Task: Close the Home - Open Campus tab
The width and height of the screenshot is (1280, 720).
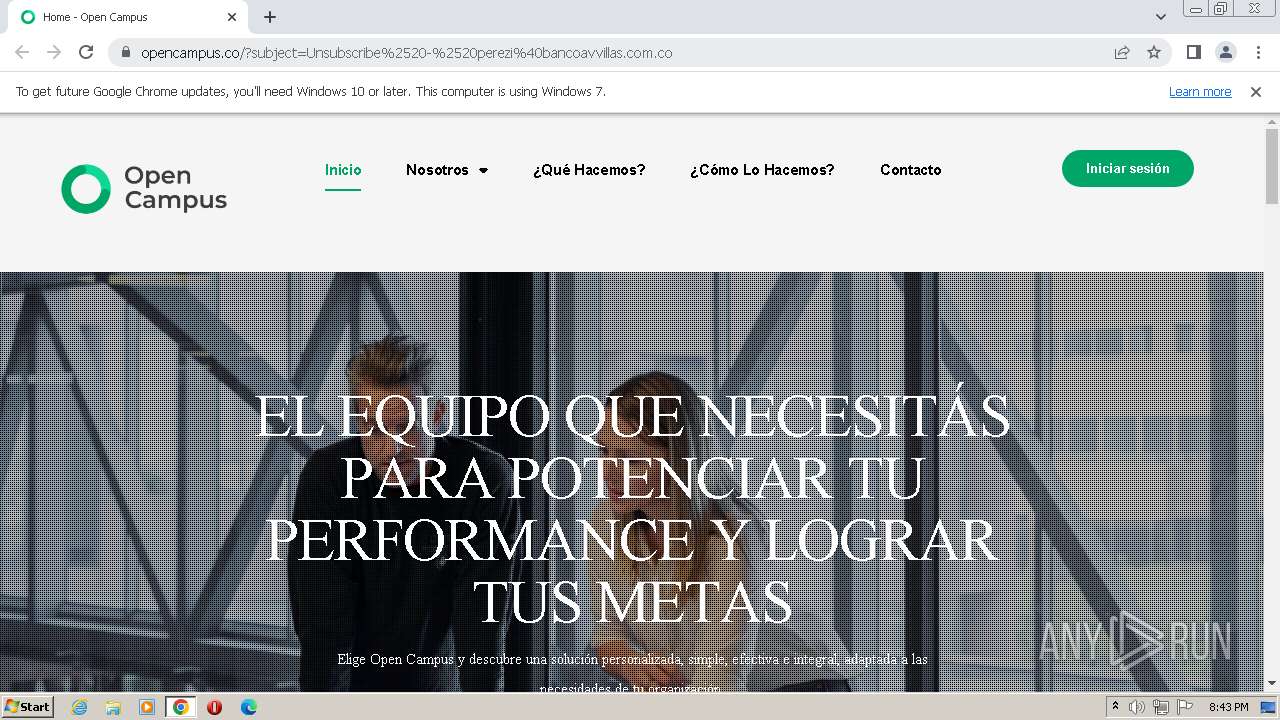Action: click(232, 17)
